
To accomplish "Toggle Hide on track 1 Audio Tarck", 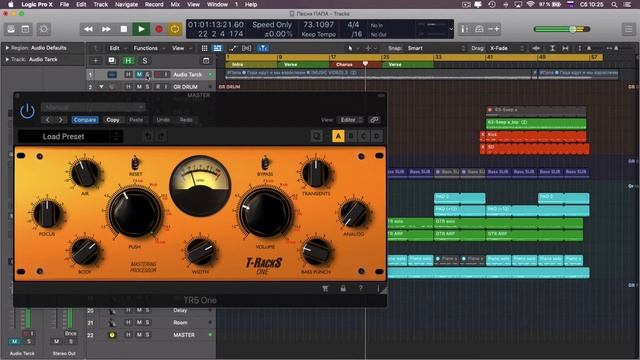I will tap(128, 75).
